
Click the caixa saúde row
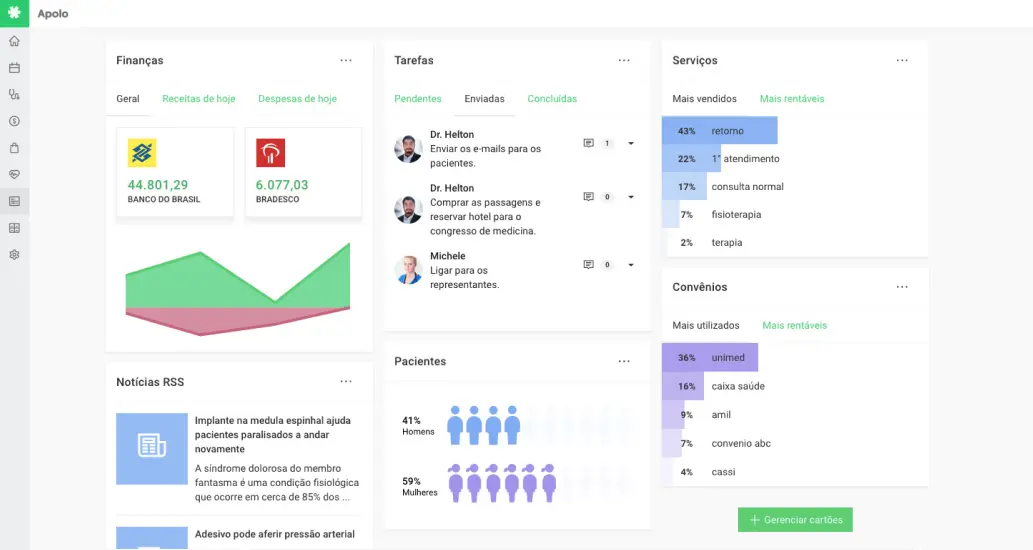795,386
